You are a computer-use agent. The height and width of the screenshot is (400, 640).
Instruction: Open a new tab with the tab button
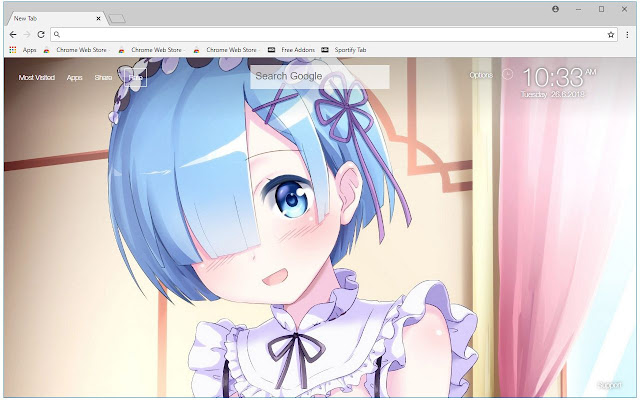click(117, 19)
